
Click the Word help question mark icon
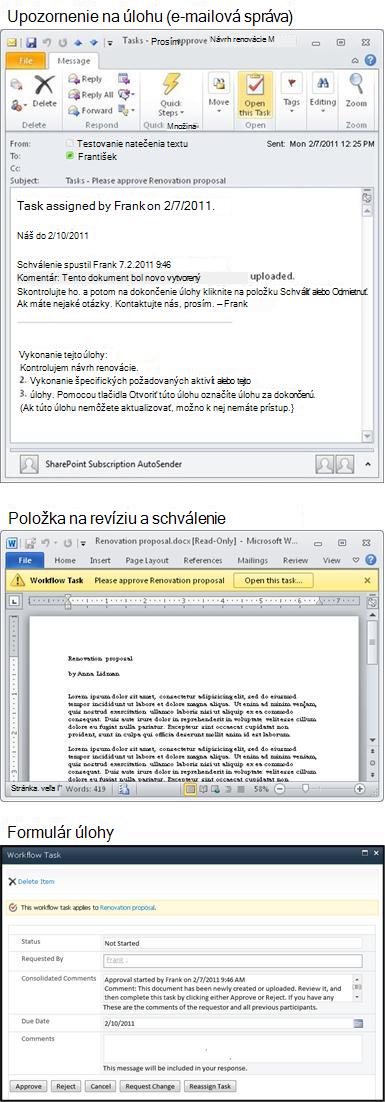coord(372,560)
